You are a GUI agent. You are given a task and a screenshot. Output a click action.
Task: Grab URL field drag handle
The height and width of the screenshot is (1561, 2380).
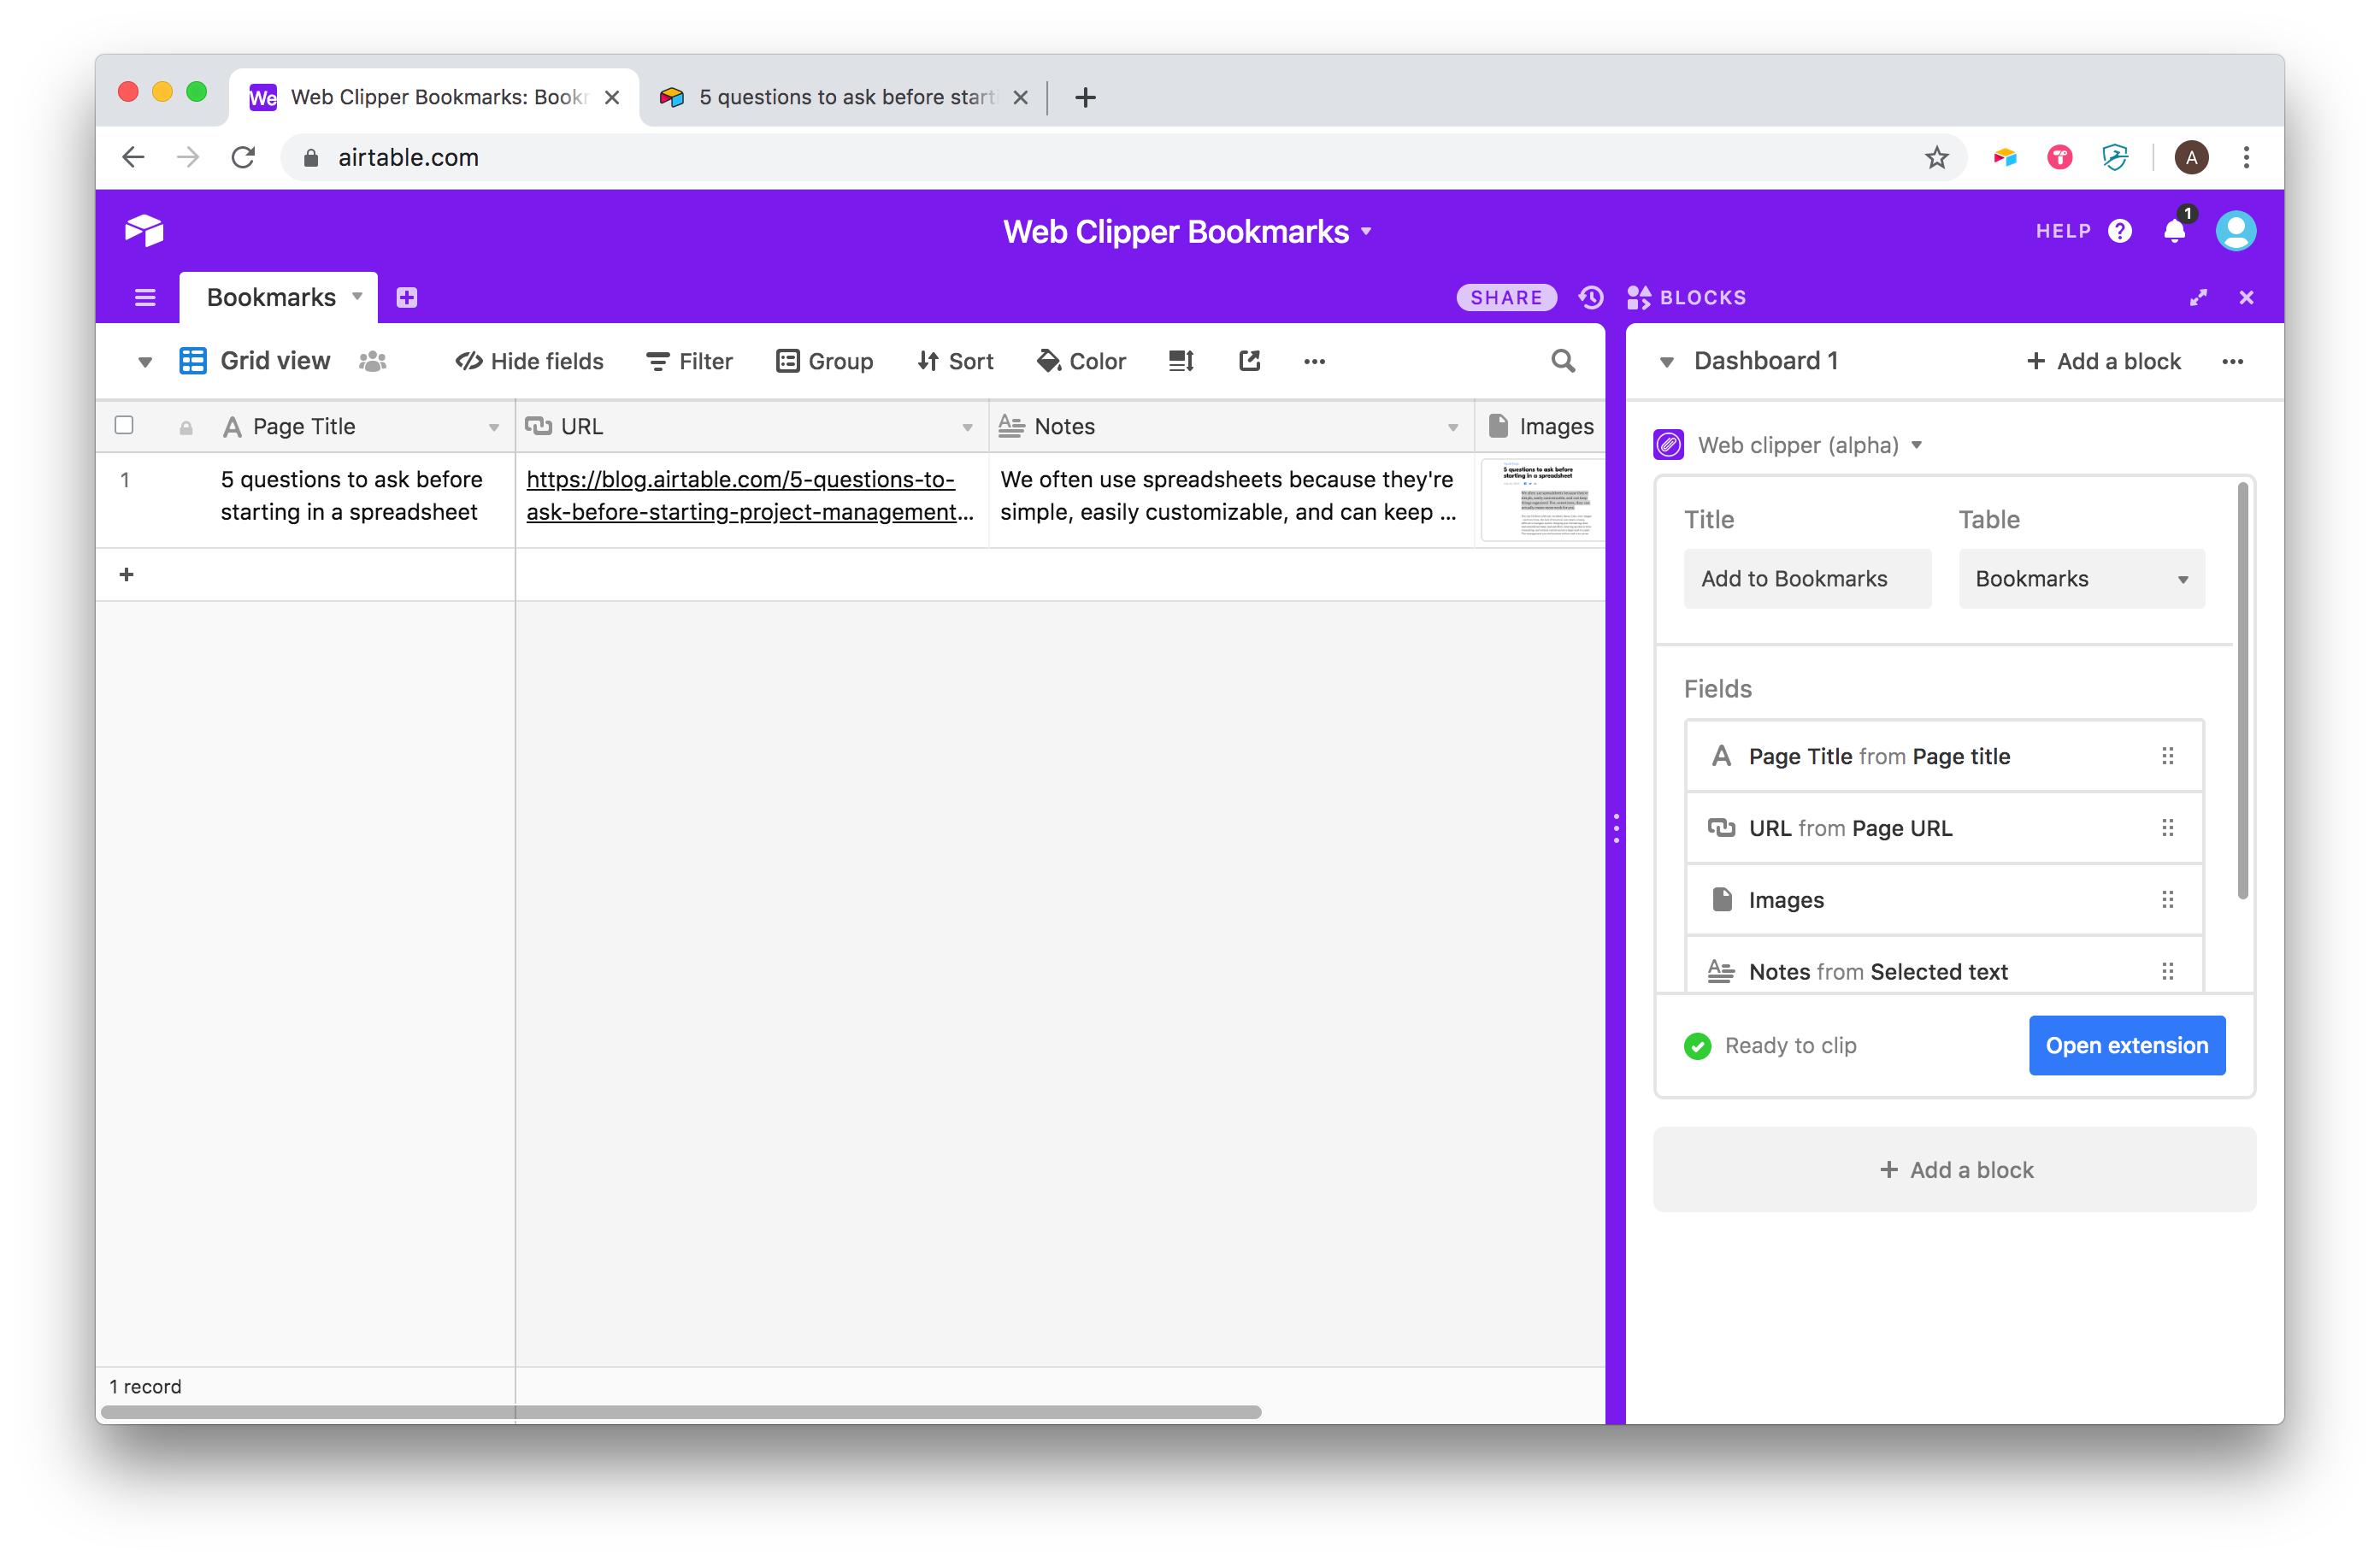tap(2167, 828)
